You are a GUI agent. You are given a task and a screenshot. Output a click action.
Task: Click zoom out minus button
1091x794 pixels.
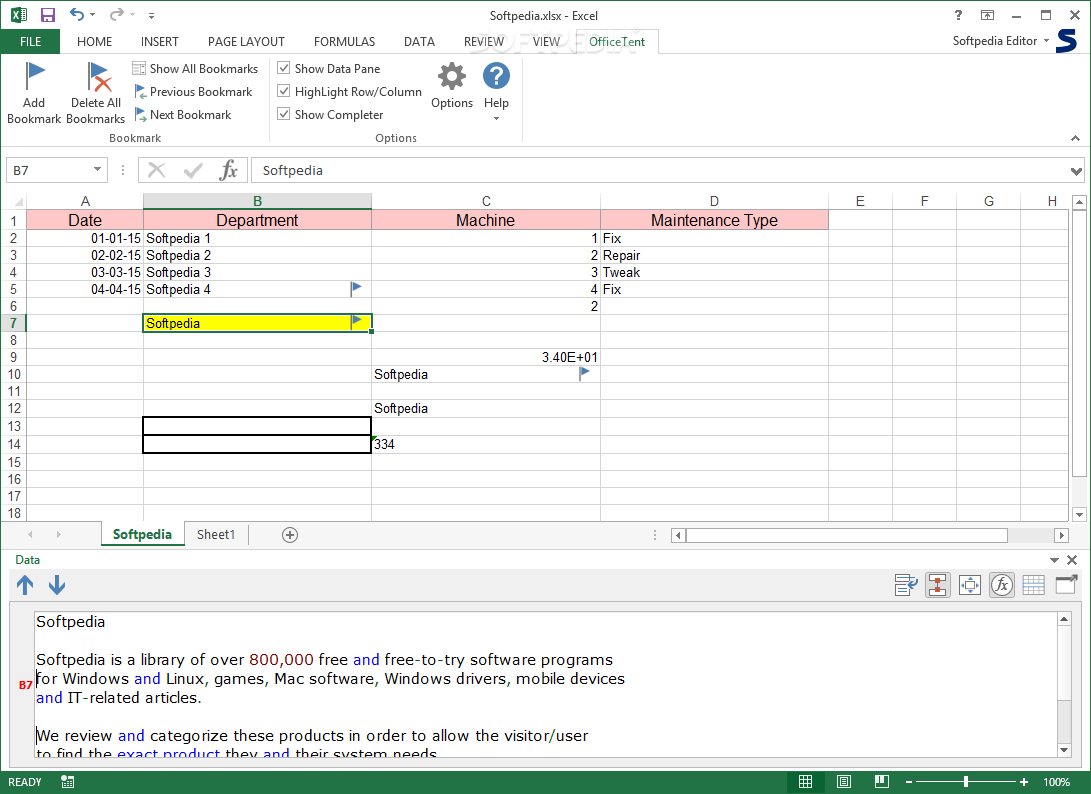click(908, 782)
